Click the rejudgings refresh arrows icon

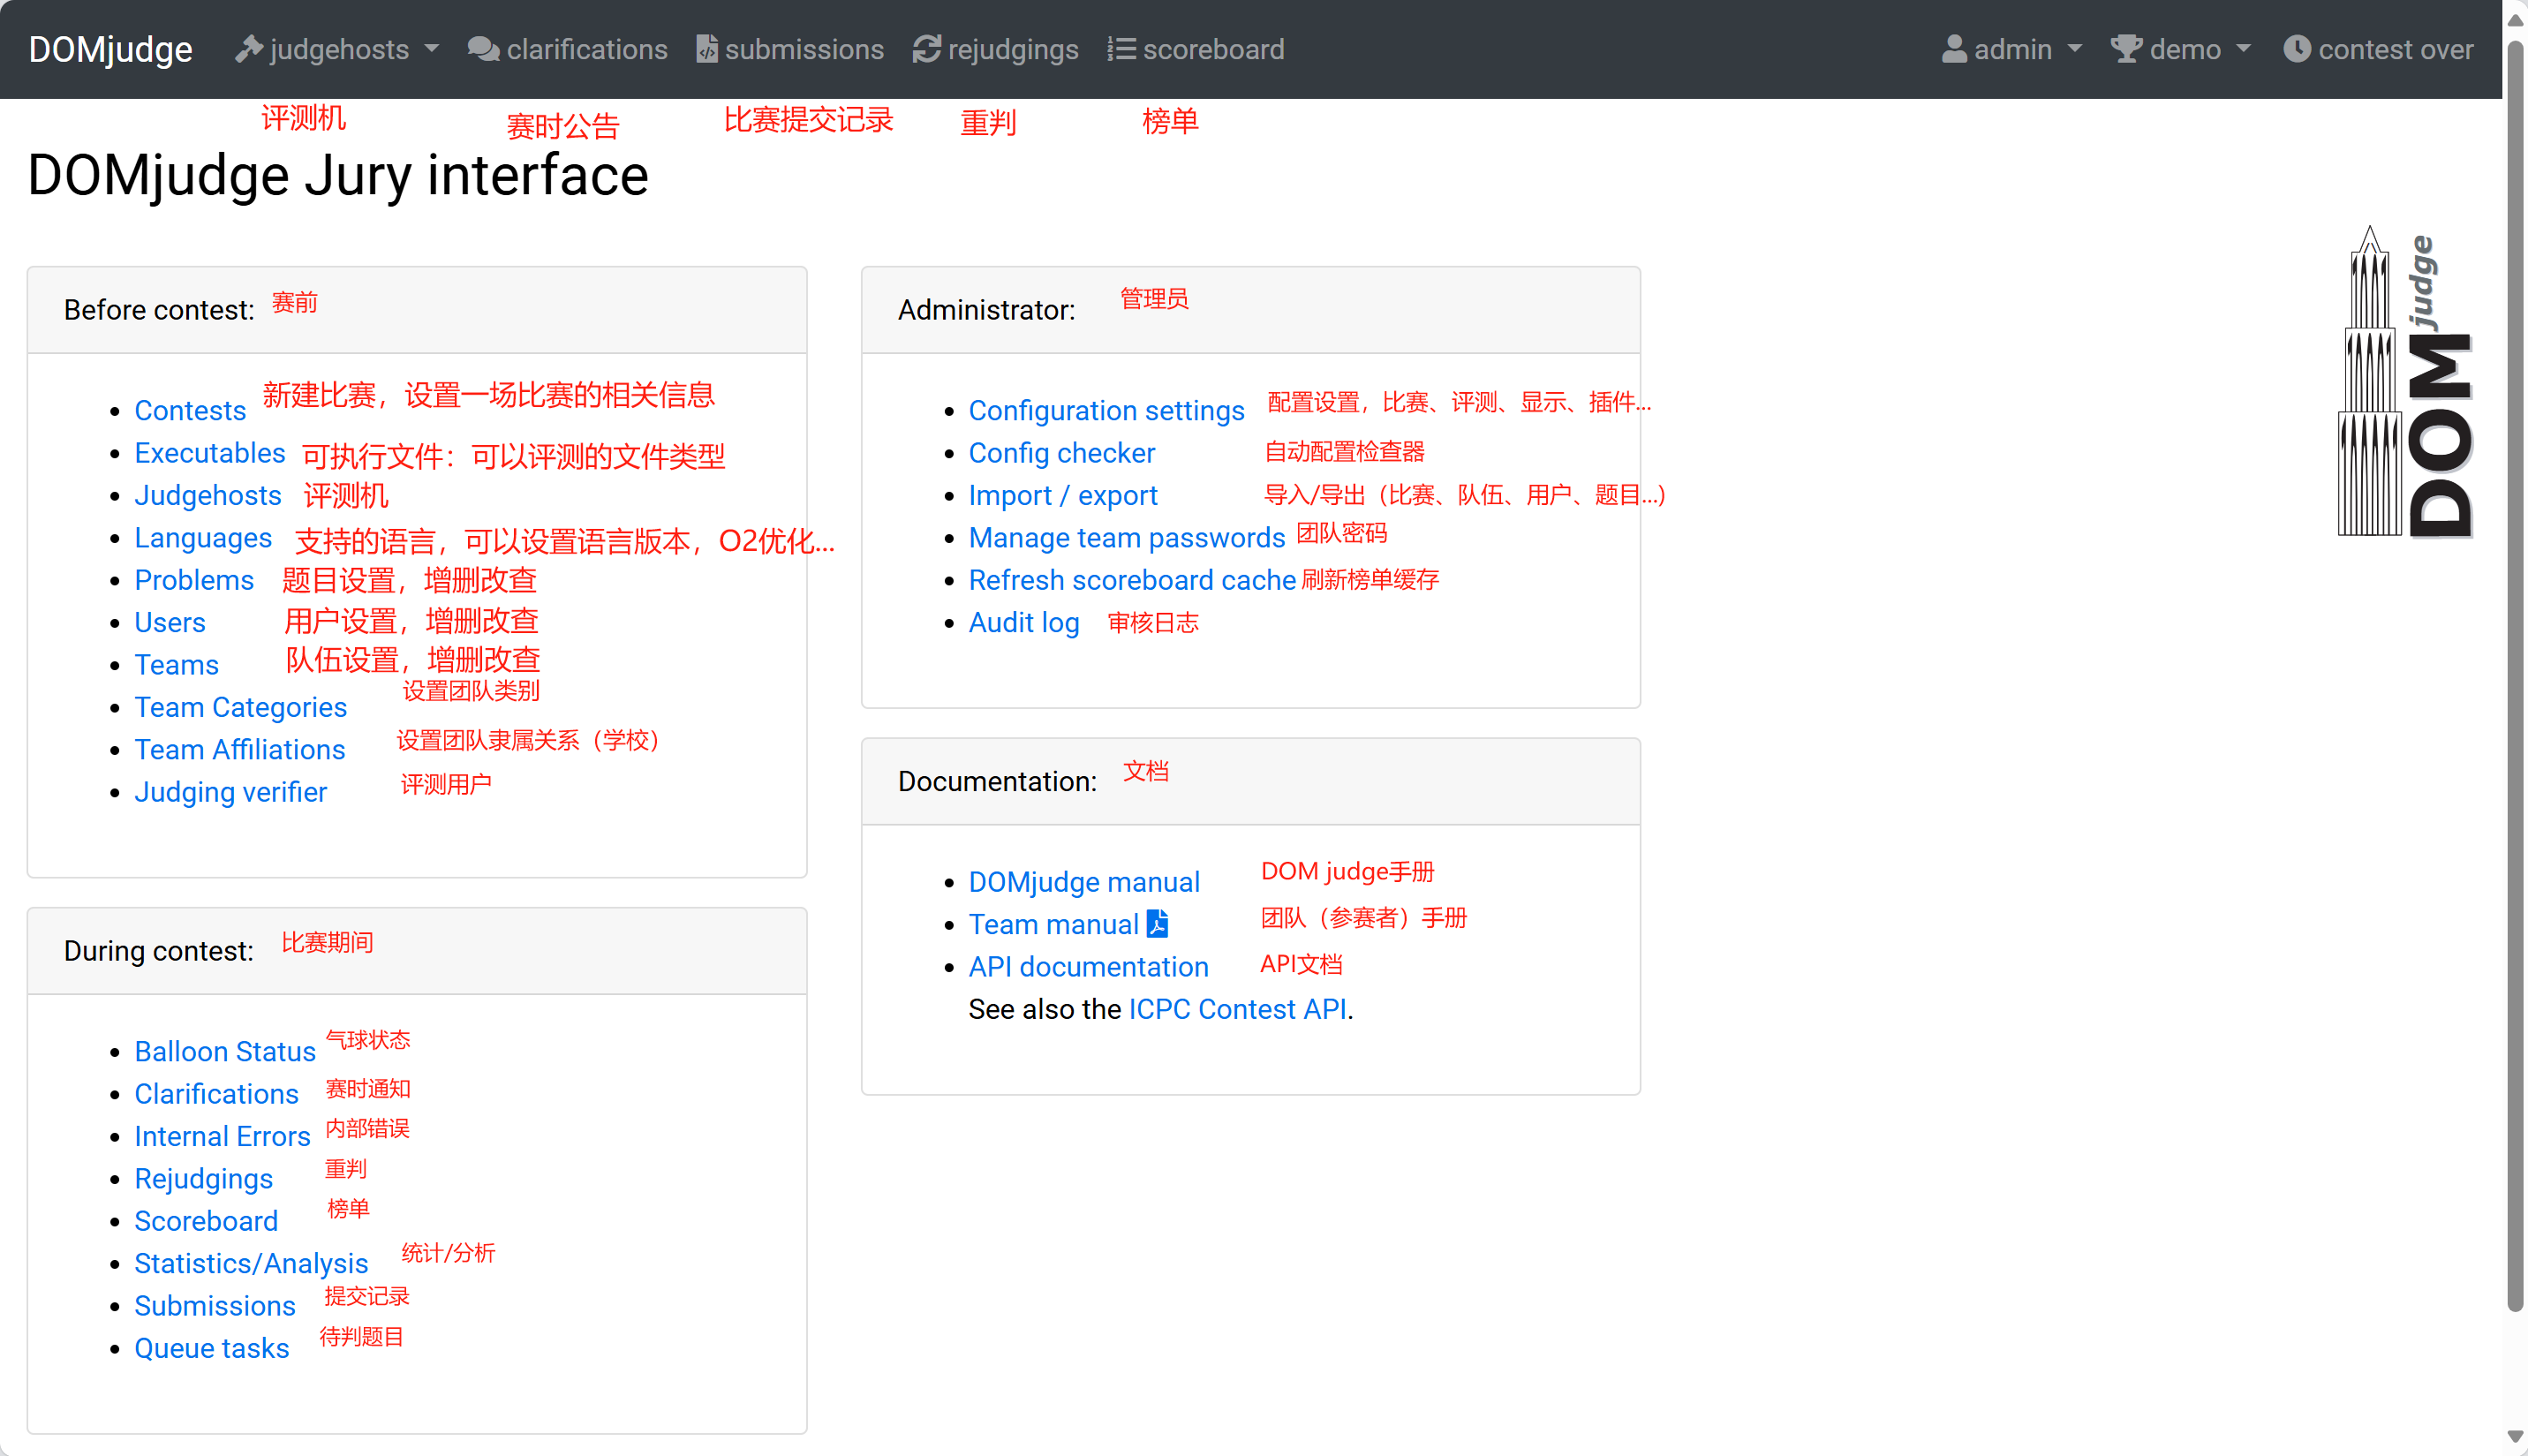coord(927,49)
